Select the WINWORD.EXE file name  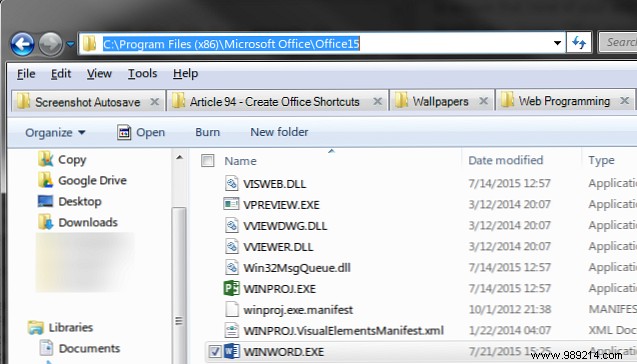(284, 352)
